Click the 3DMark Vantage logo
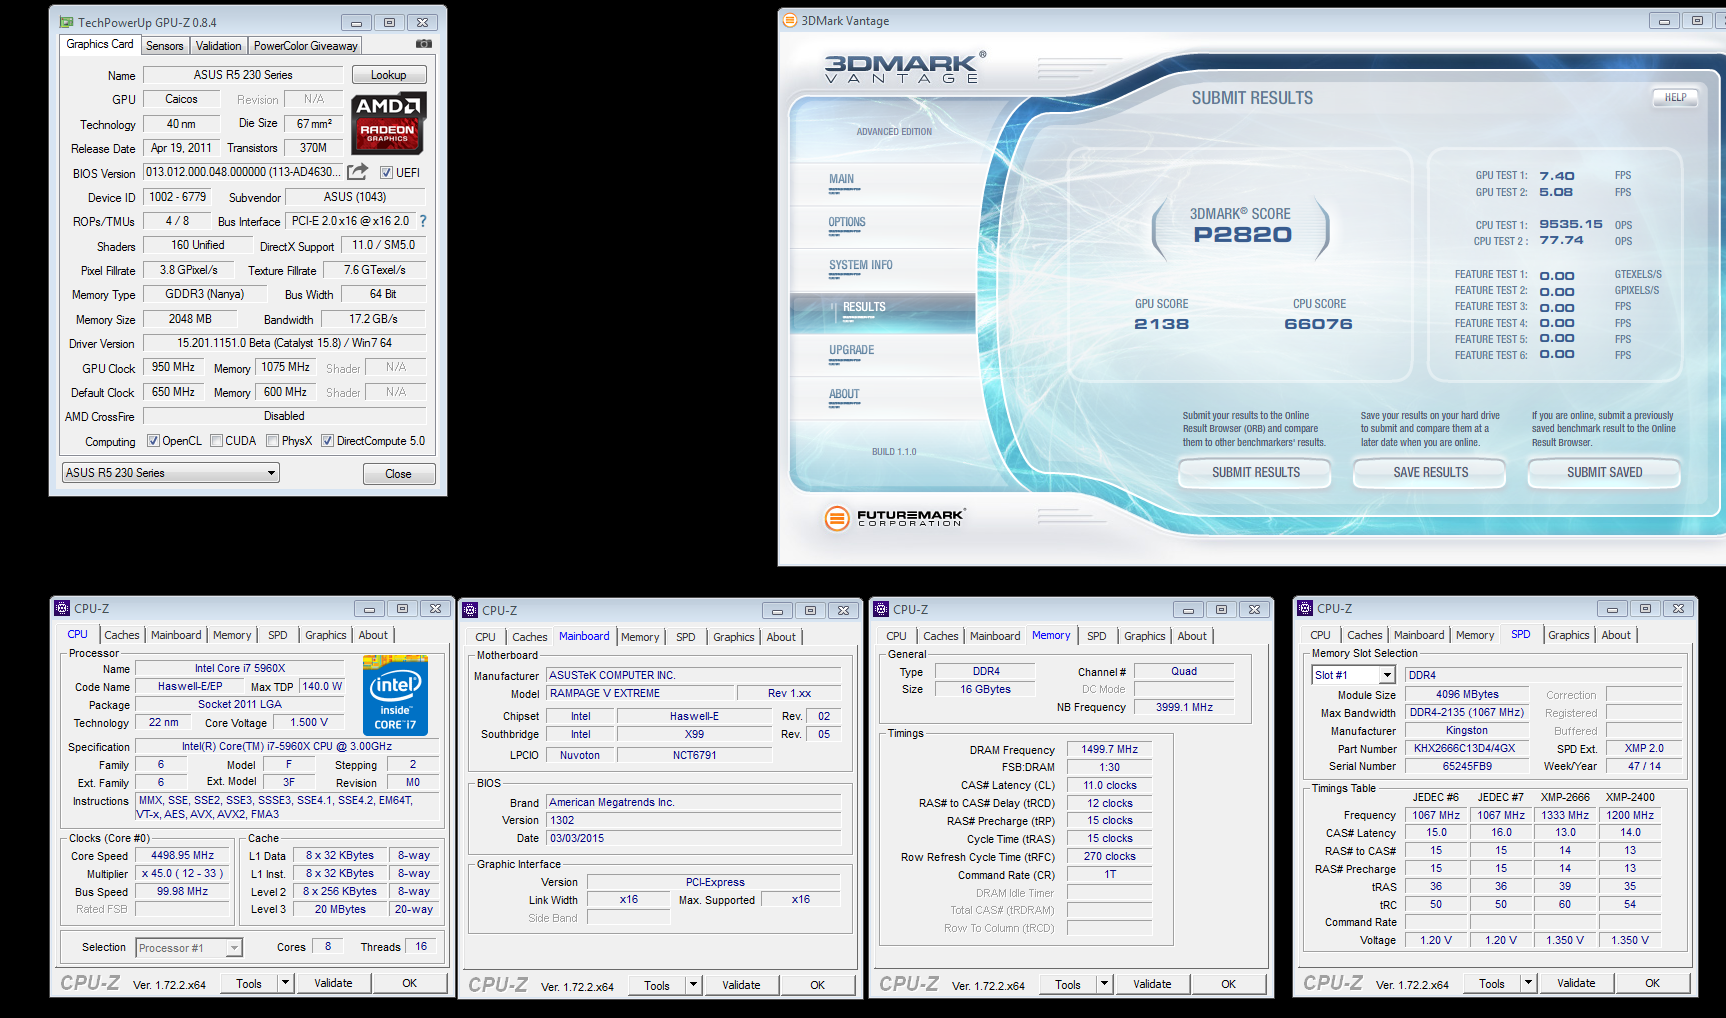 905,68
